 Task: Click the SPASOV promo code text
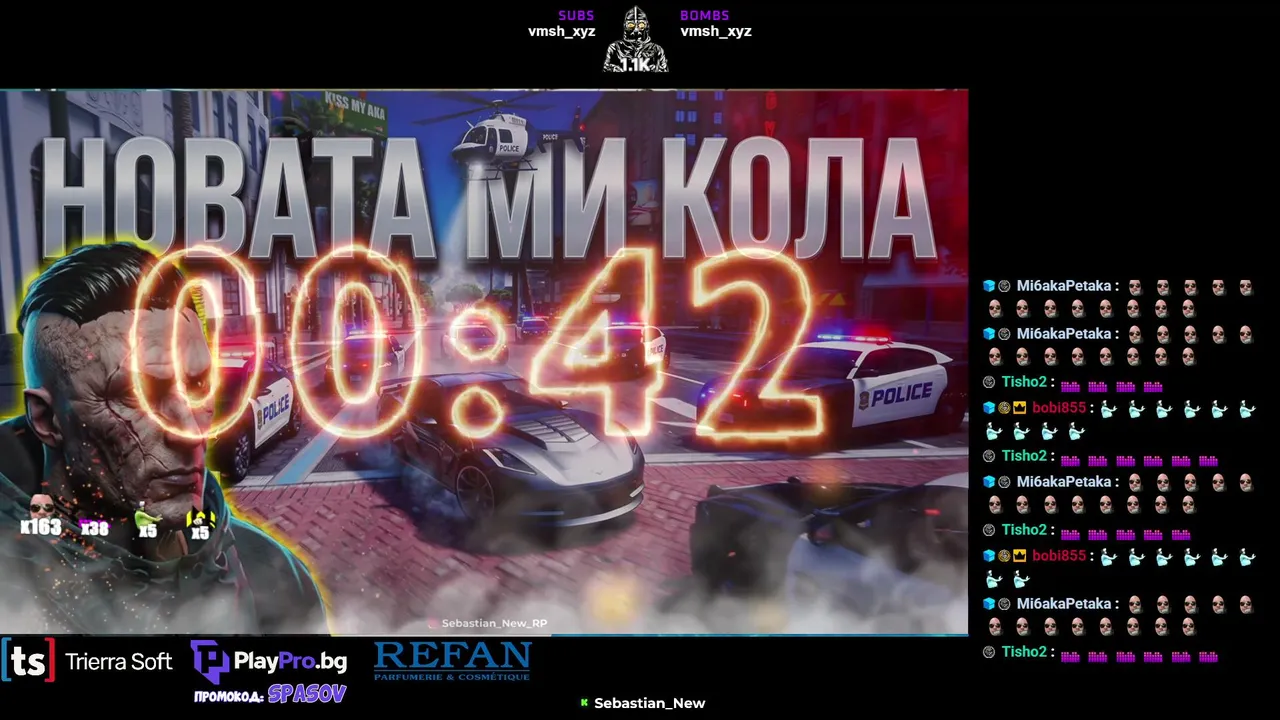306,695
